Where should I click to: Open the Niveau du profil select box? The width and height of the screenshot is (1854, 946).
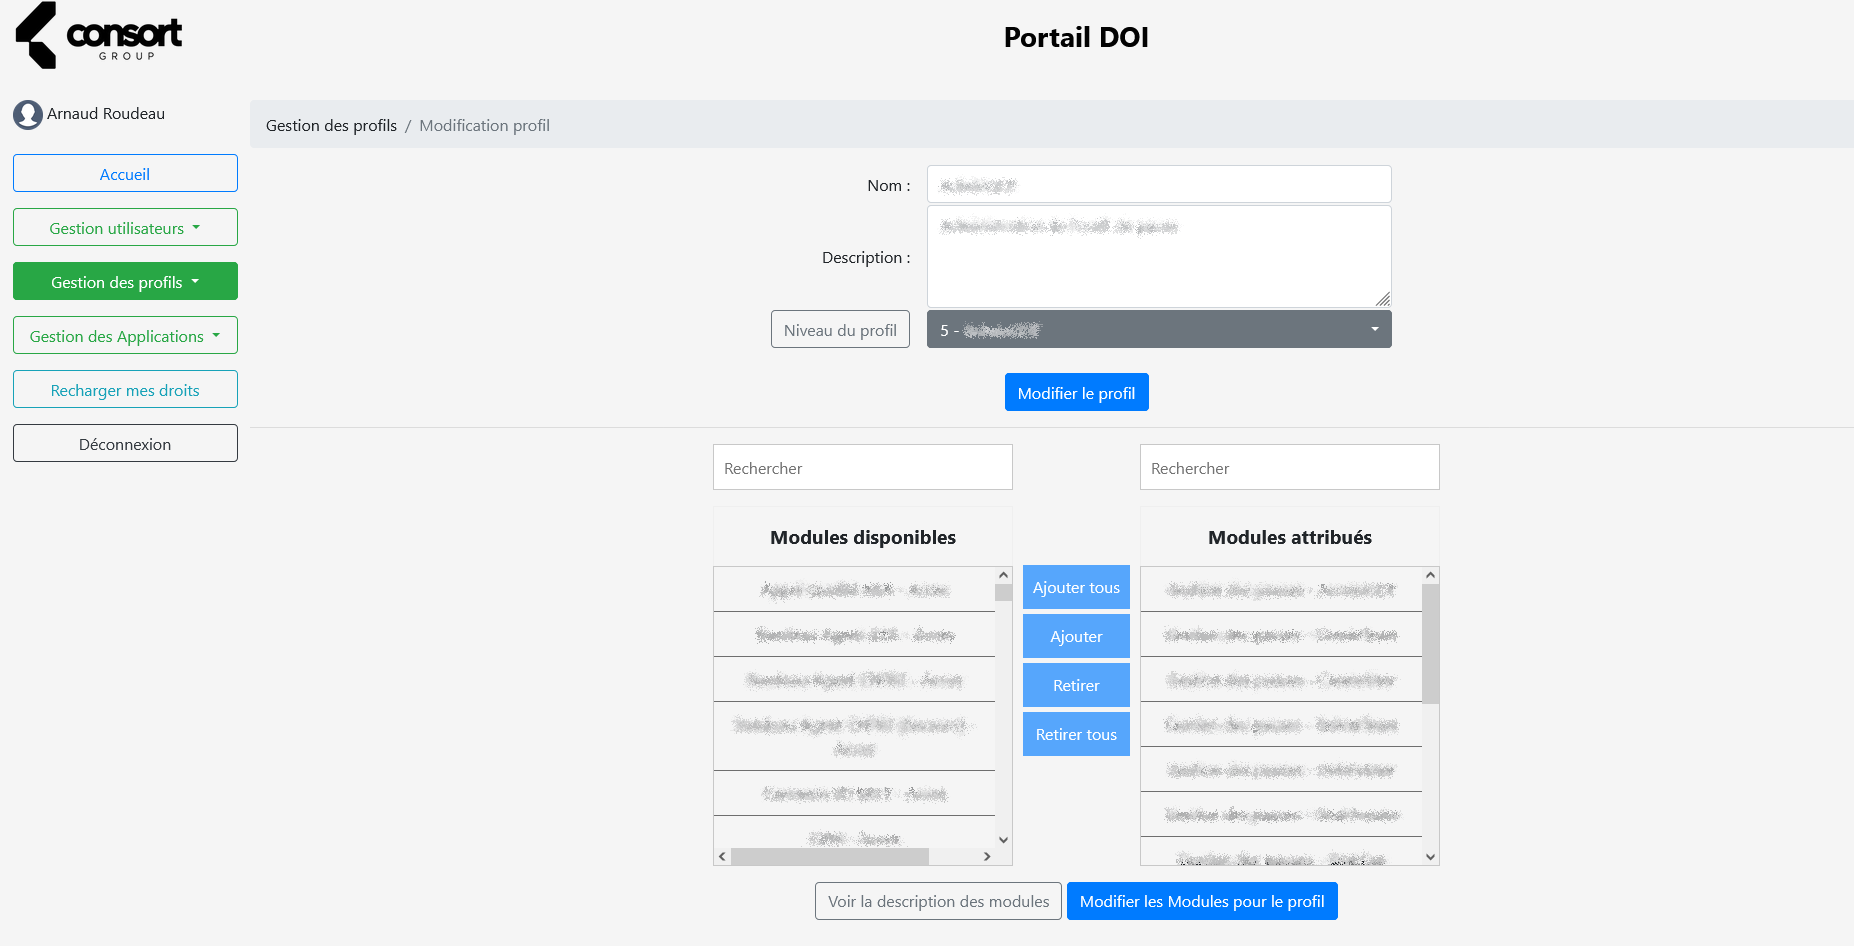pyautogui.click(x=1158, y=330)
